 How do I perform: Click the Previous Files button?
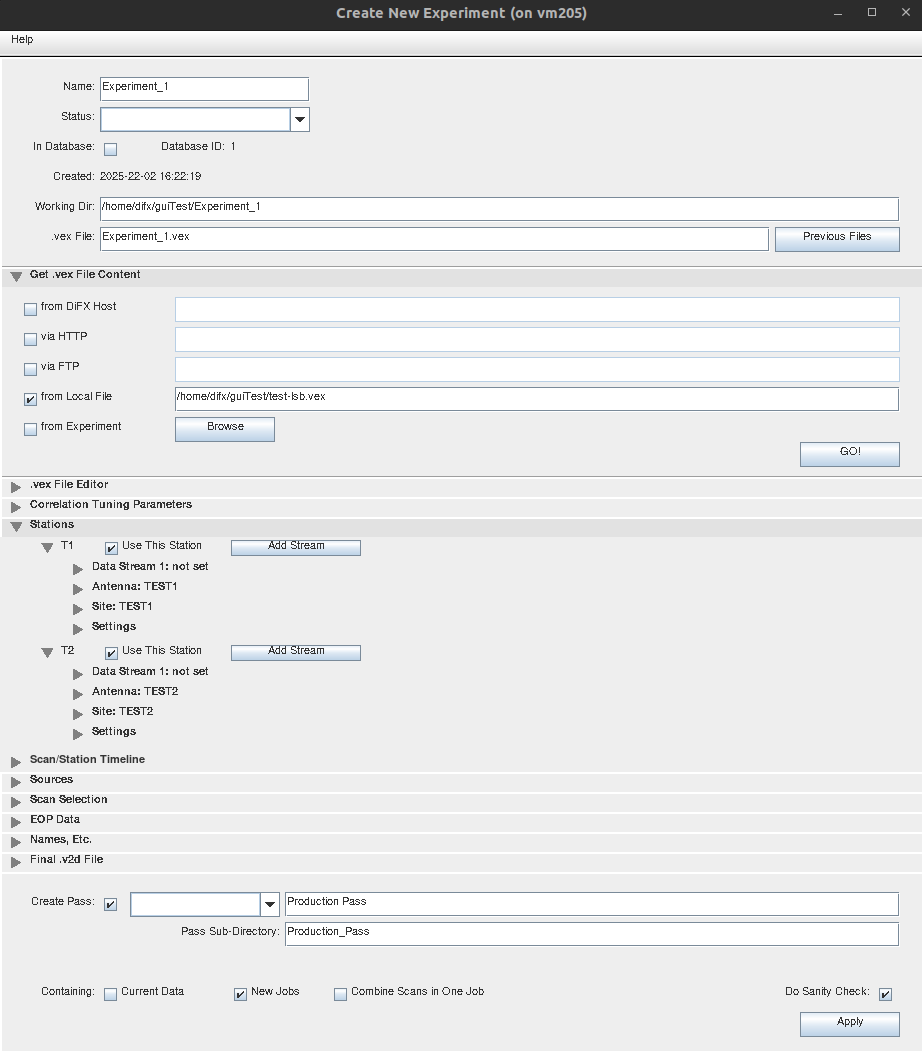(x=836, y=238)
